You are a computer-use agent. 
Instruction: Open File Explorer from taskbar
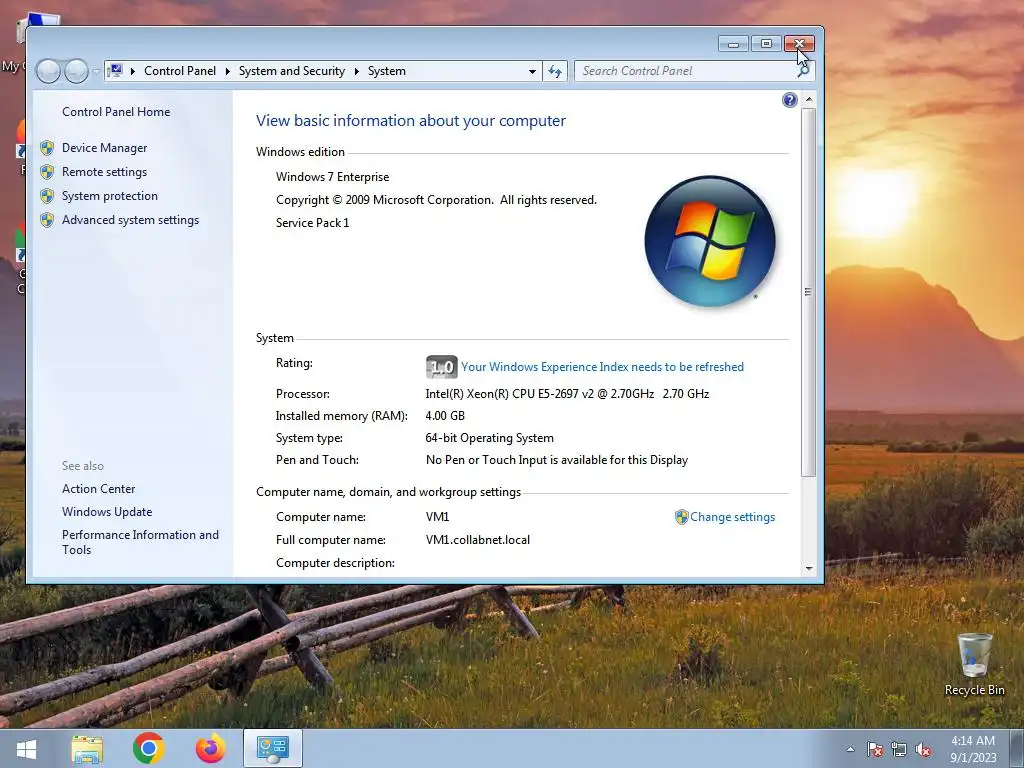[87, 749]
